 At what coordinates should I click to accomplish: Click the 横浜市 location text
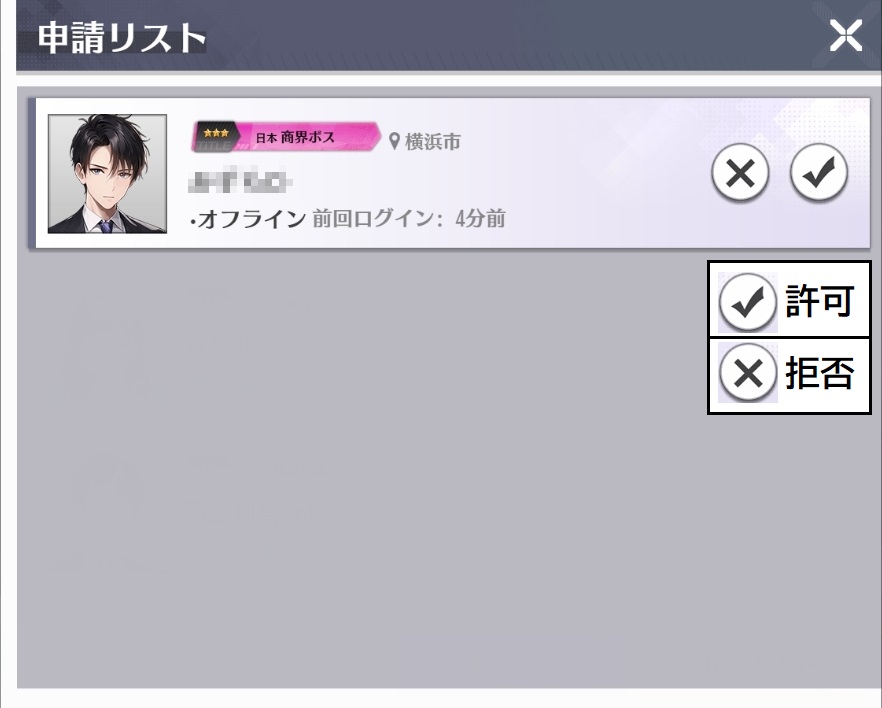(x=433, y=141)
